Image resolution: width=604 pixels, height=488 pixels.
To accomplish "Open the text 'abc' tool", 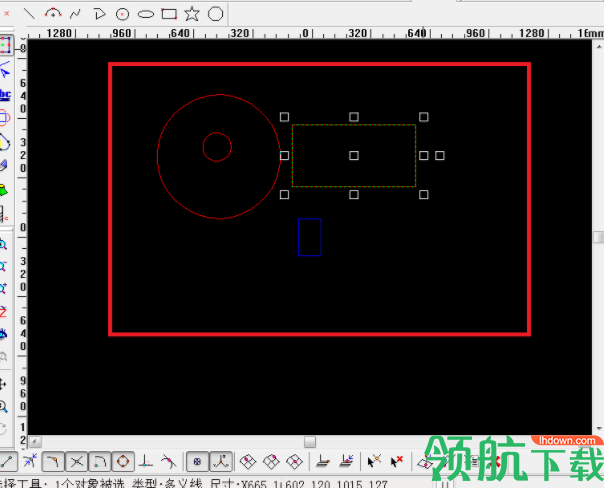I will click(x=5, y=94).
